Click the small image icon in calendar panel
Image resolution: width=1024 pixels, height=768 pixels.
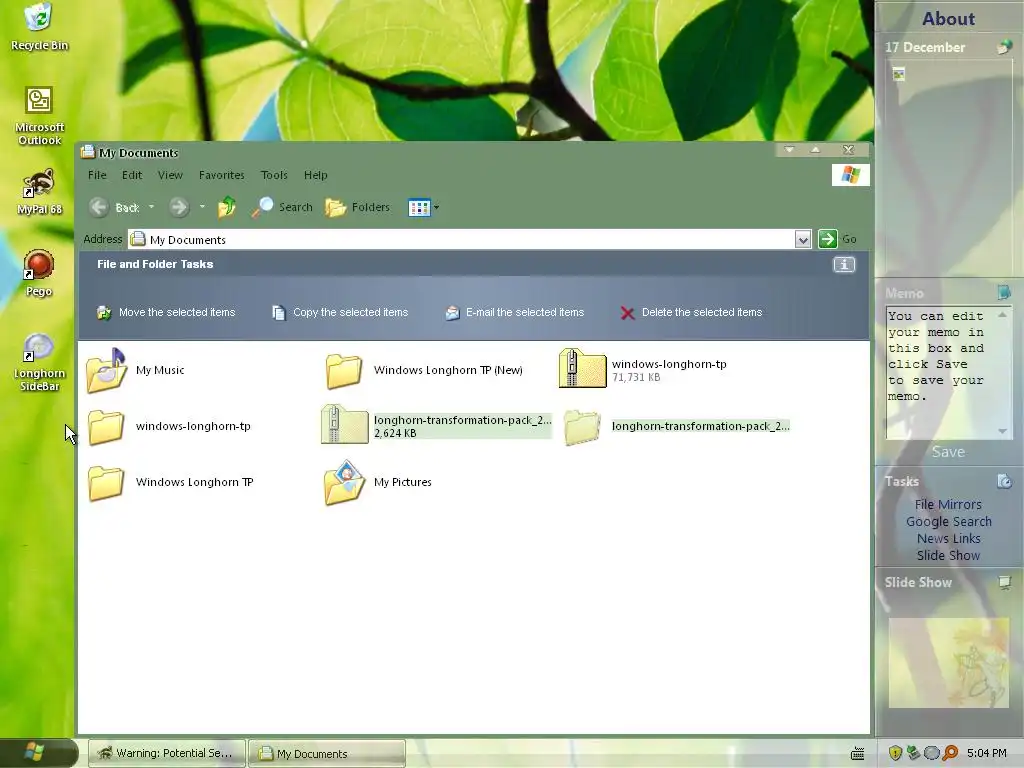[x=899, y=74]
